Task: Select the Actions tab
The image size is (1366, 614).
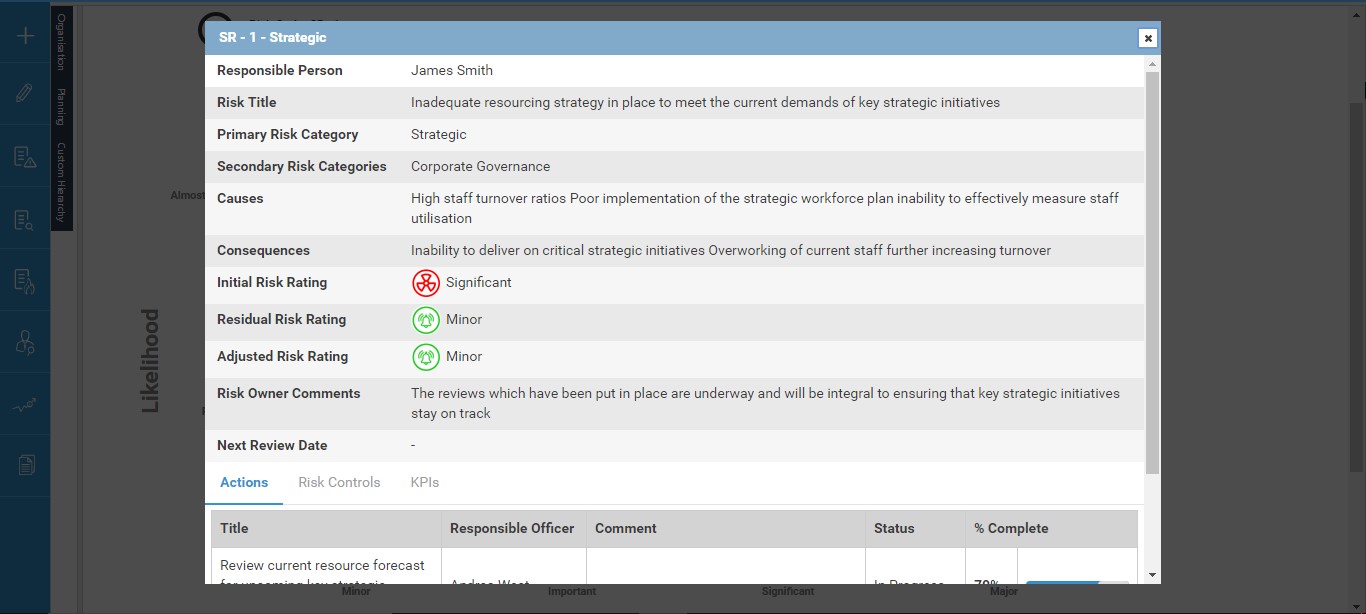Action: click(x=244, y=482)
